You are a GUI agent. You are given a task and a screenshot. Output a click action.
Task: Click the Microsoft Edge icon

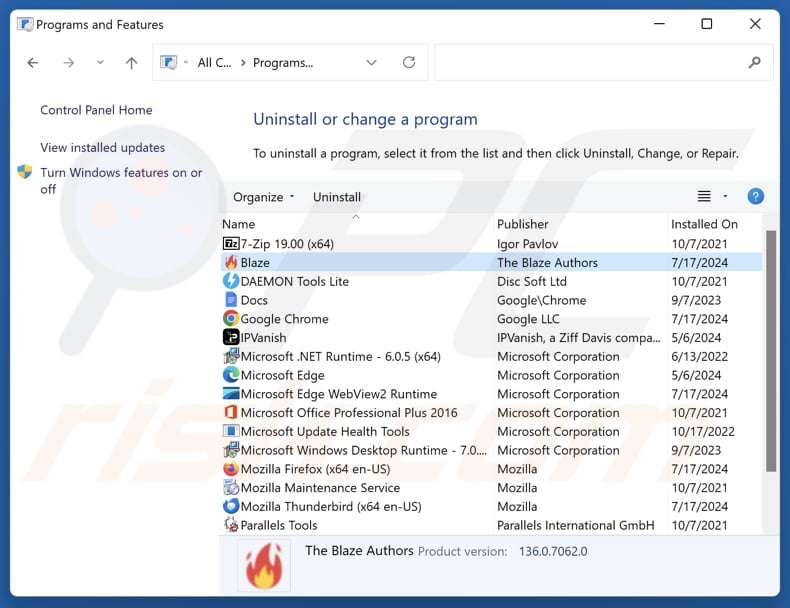click(231, 375)
